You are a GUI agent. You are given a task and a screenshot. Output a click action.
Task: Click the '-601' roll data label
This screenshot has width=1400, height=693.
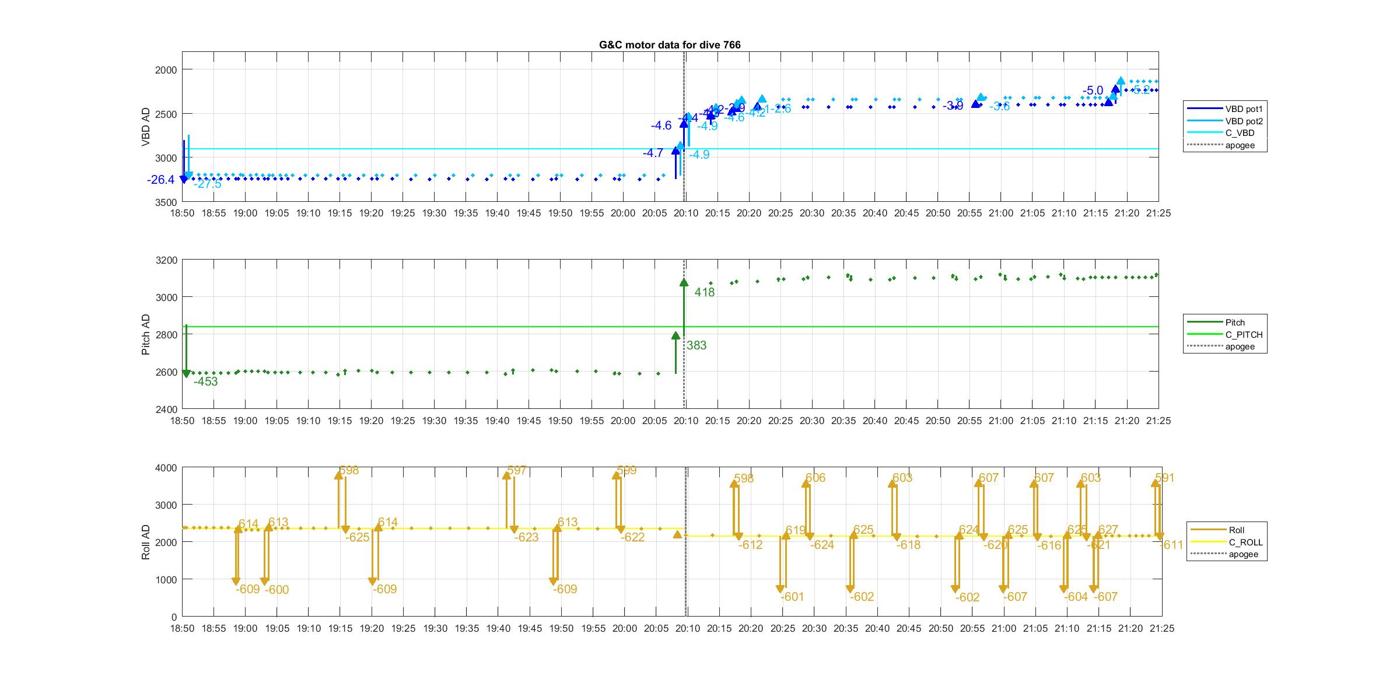click(792, 597)
